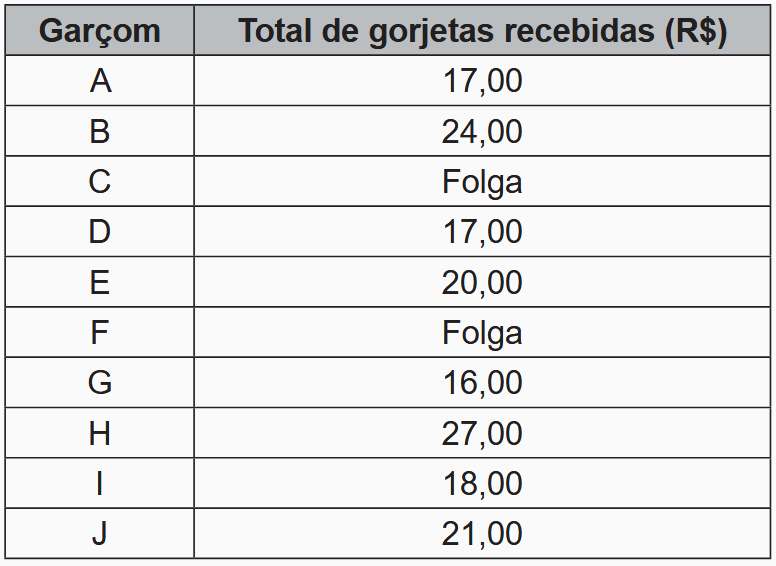This screenshot has height=566, width=776.
Task: Click waiter C in the Garçom column
Action: (99, 182)
